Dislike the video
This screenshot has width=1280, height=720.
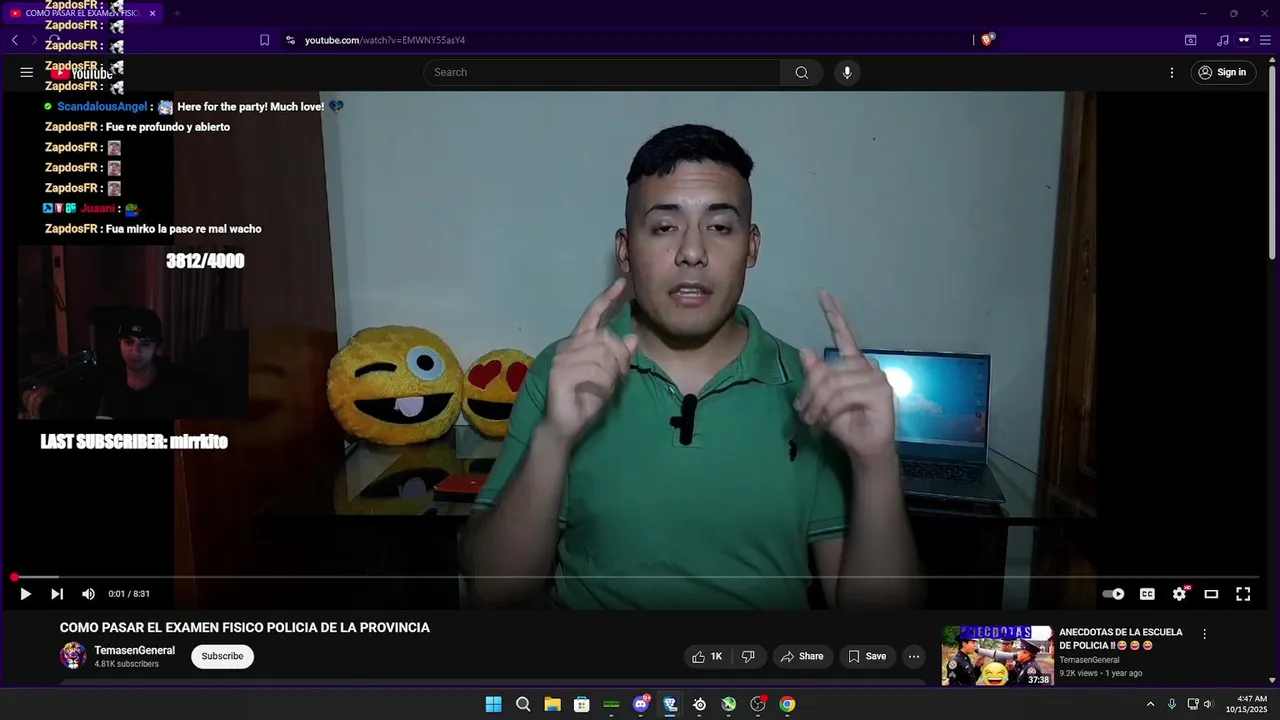(748, 656)
